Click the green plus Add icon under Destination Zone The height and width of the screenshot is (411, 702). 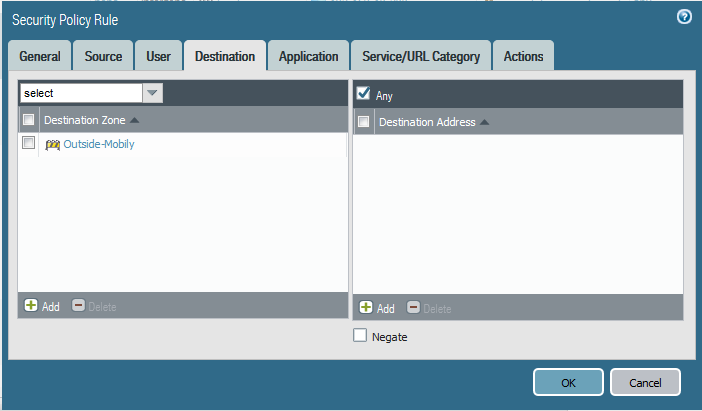click(31, 306)
